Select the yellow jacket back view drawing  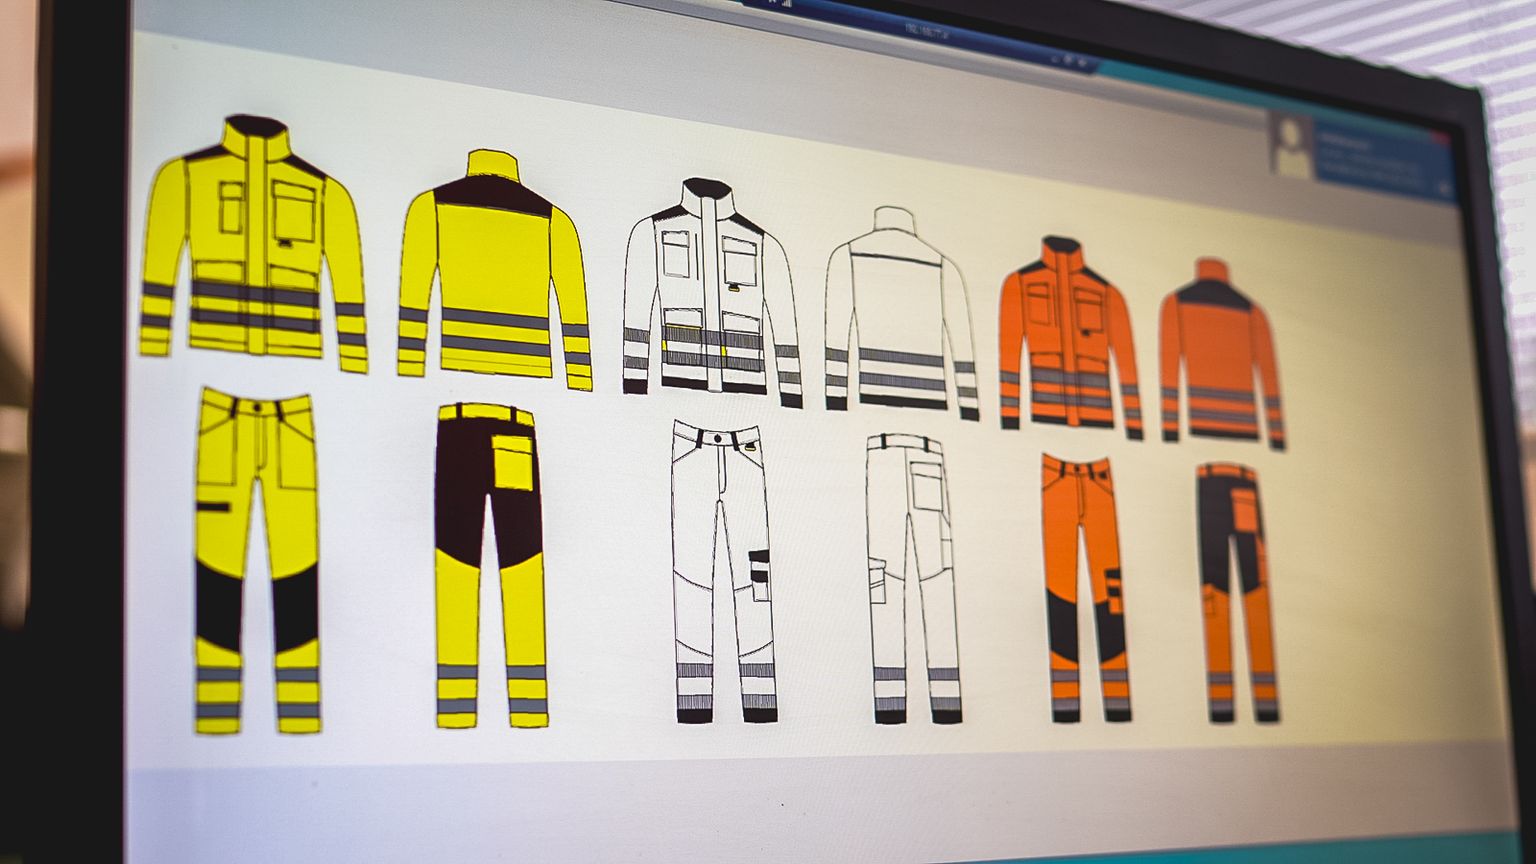coord(495,269)
